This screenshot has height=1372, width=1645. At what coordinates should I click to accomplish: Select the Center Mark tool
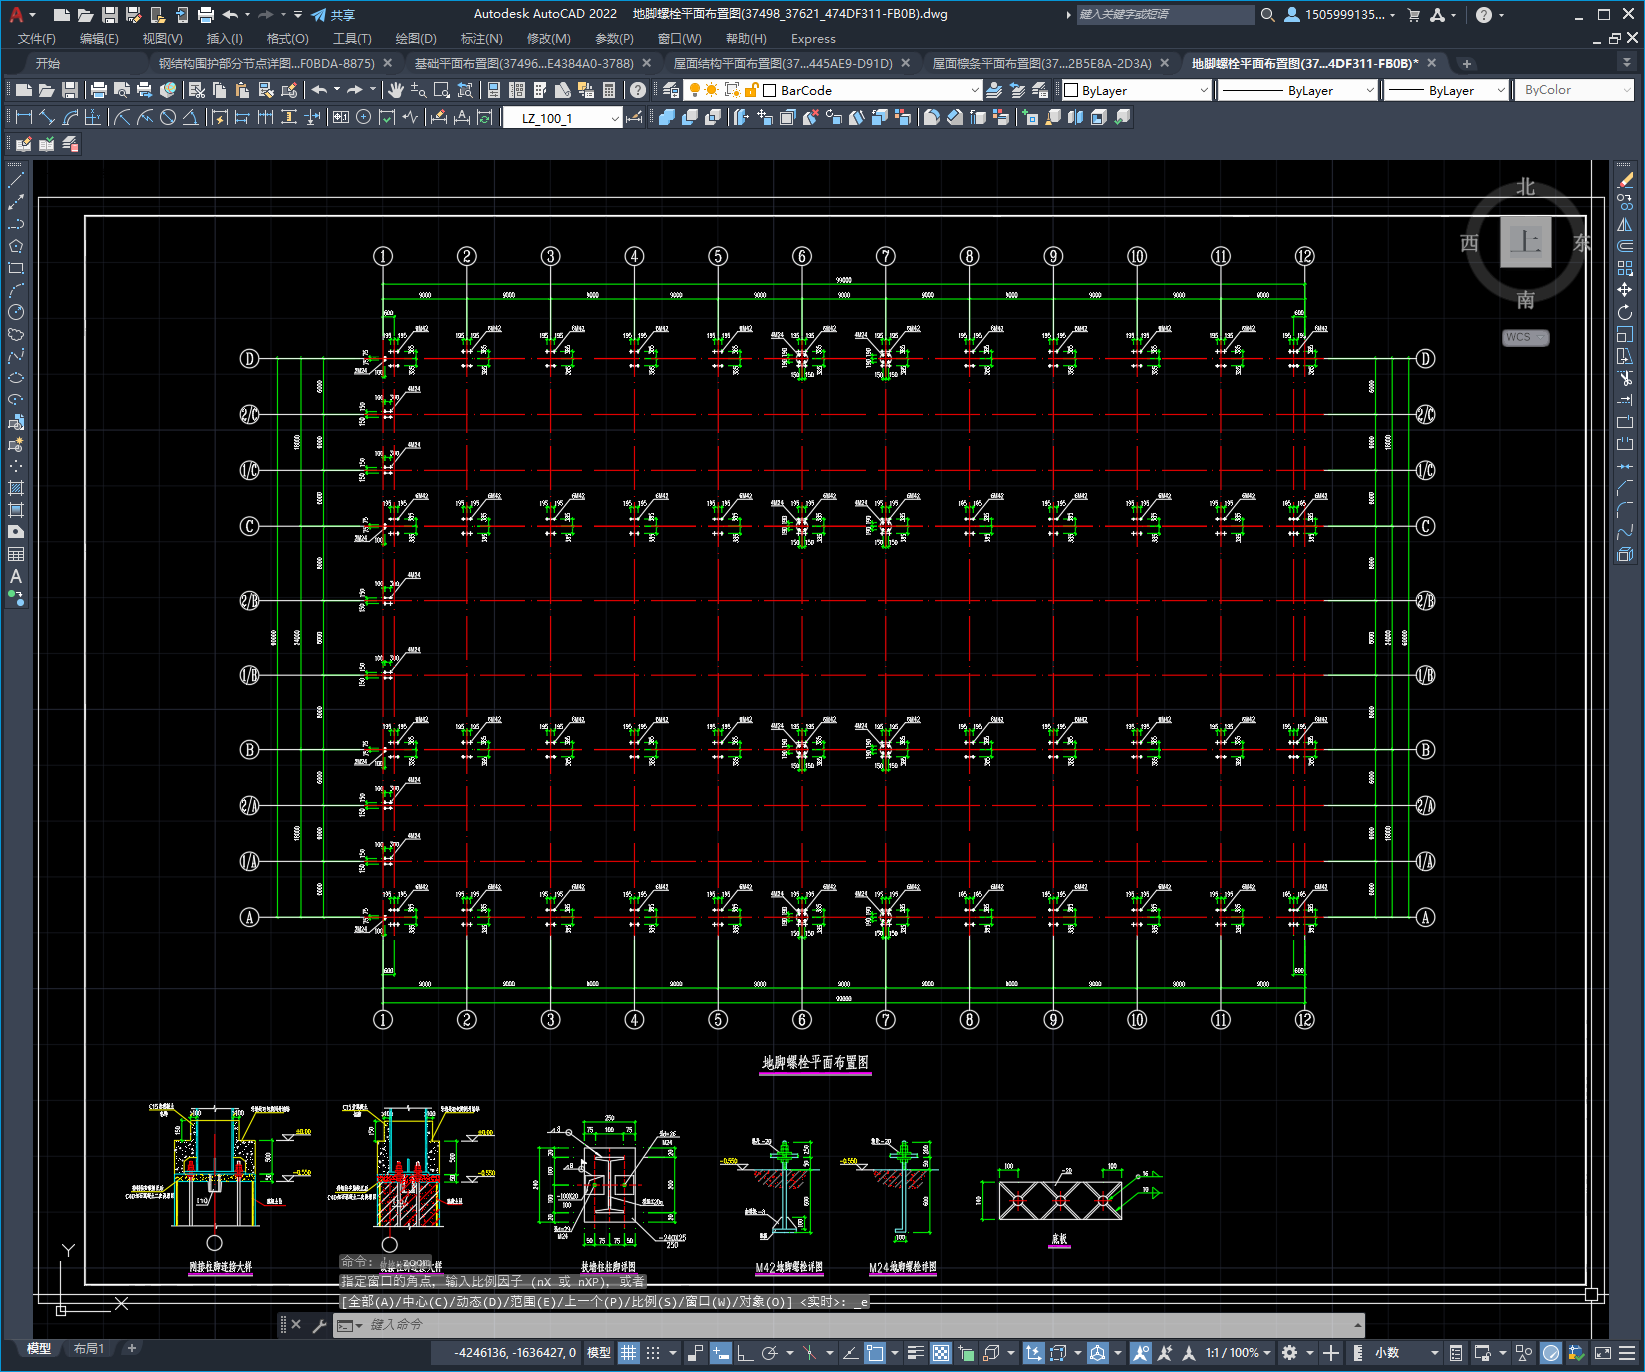coord(364,117)
